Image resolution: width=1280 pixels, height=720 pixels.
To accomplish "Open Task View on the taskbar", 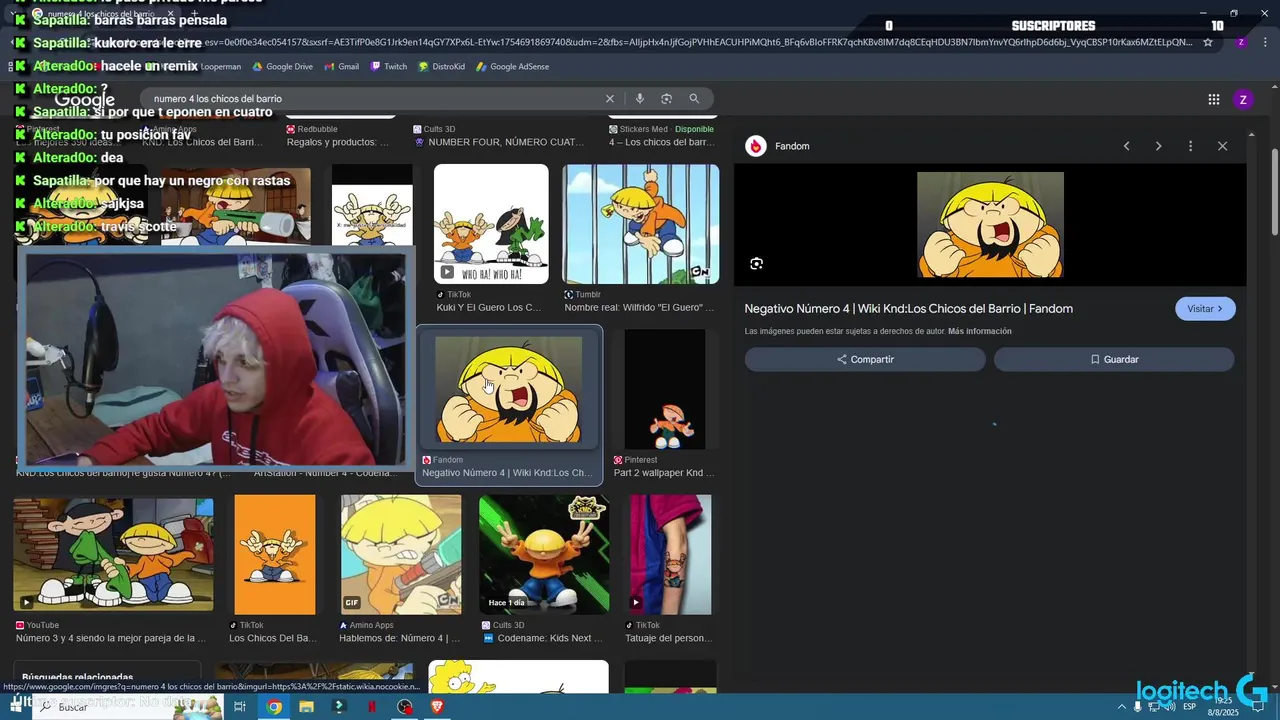I will 240,707.
